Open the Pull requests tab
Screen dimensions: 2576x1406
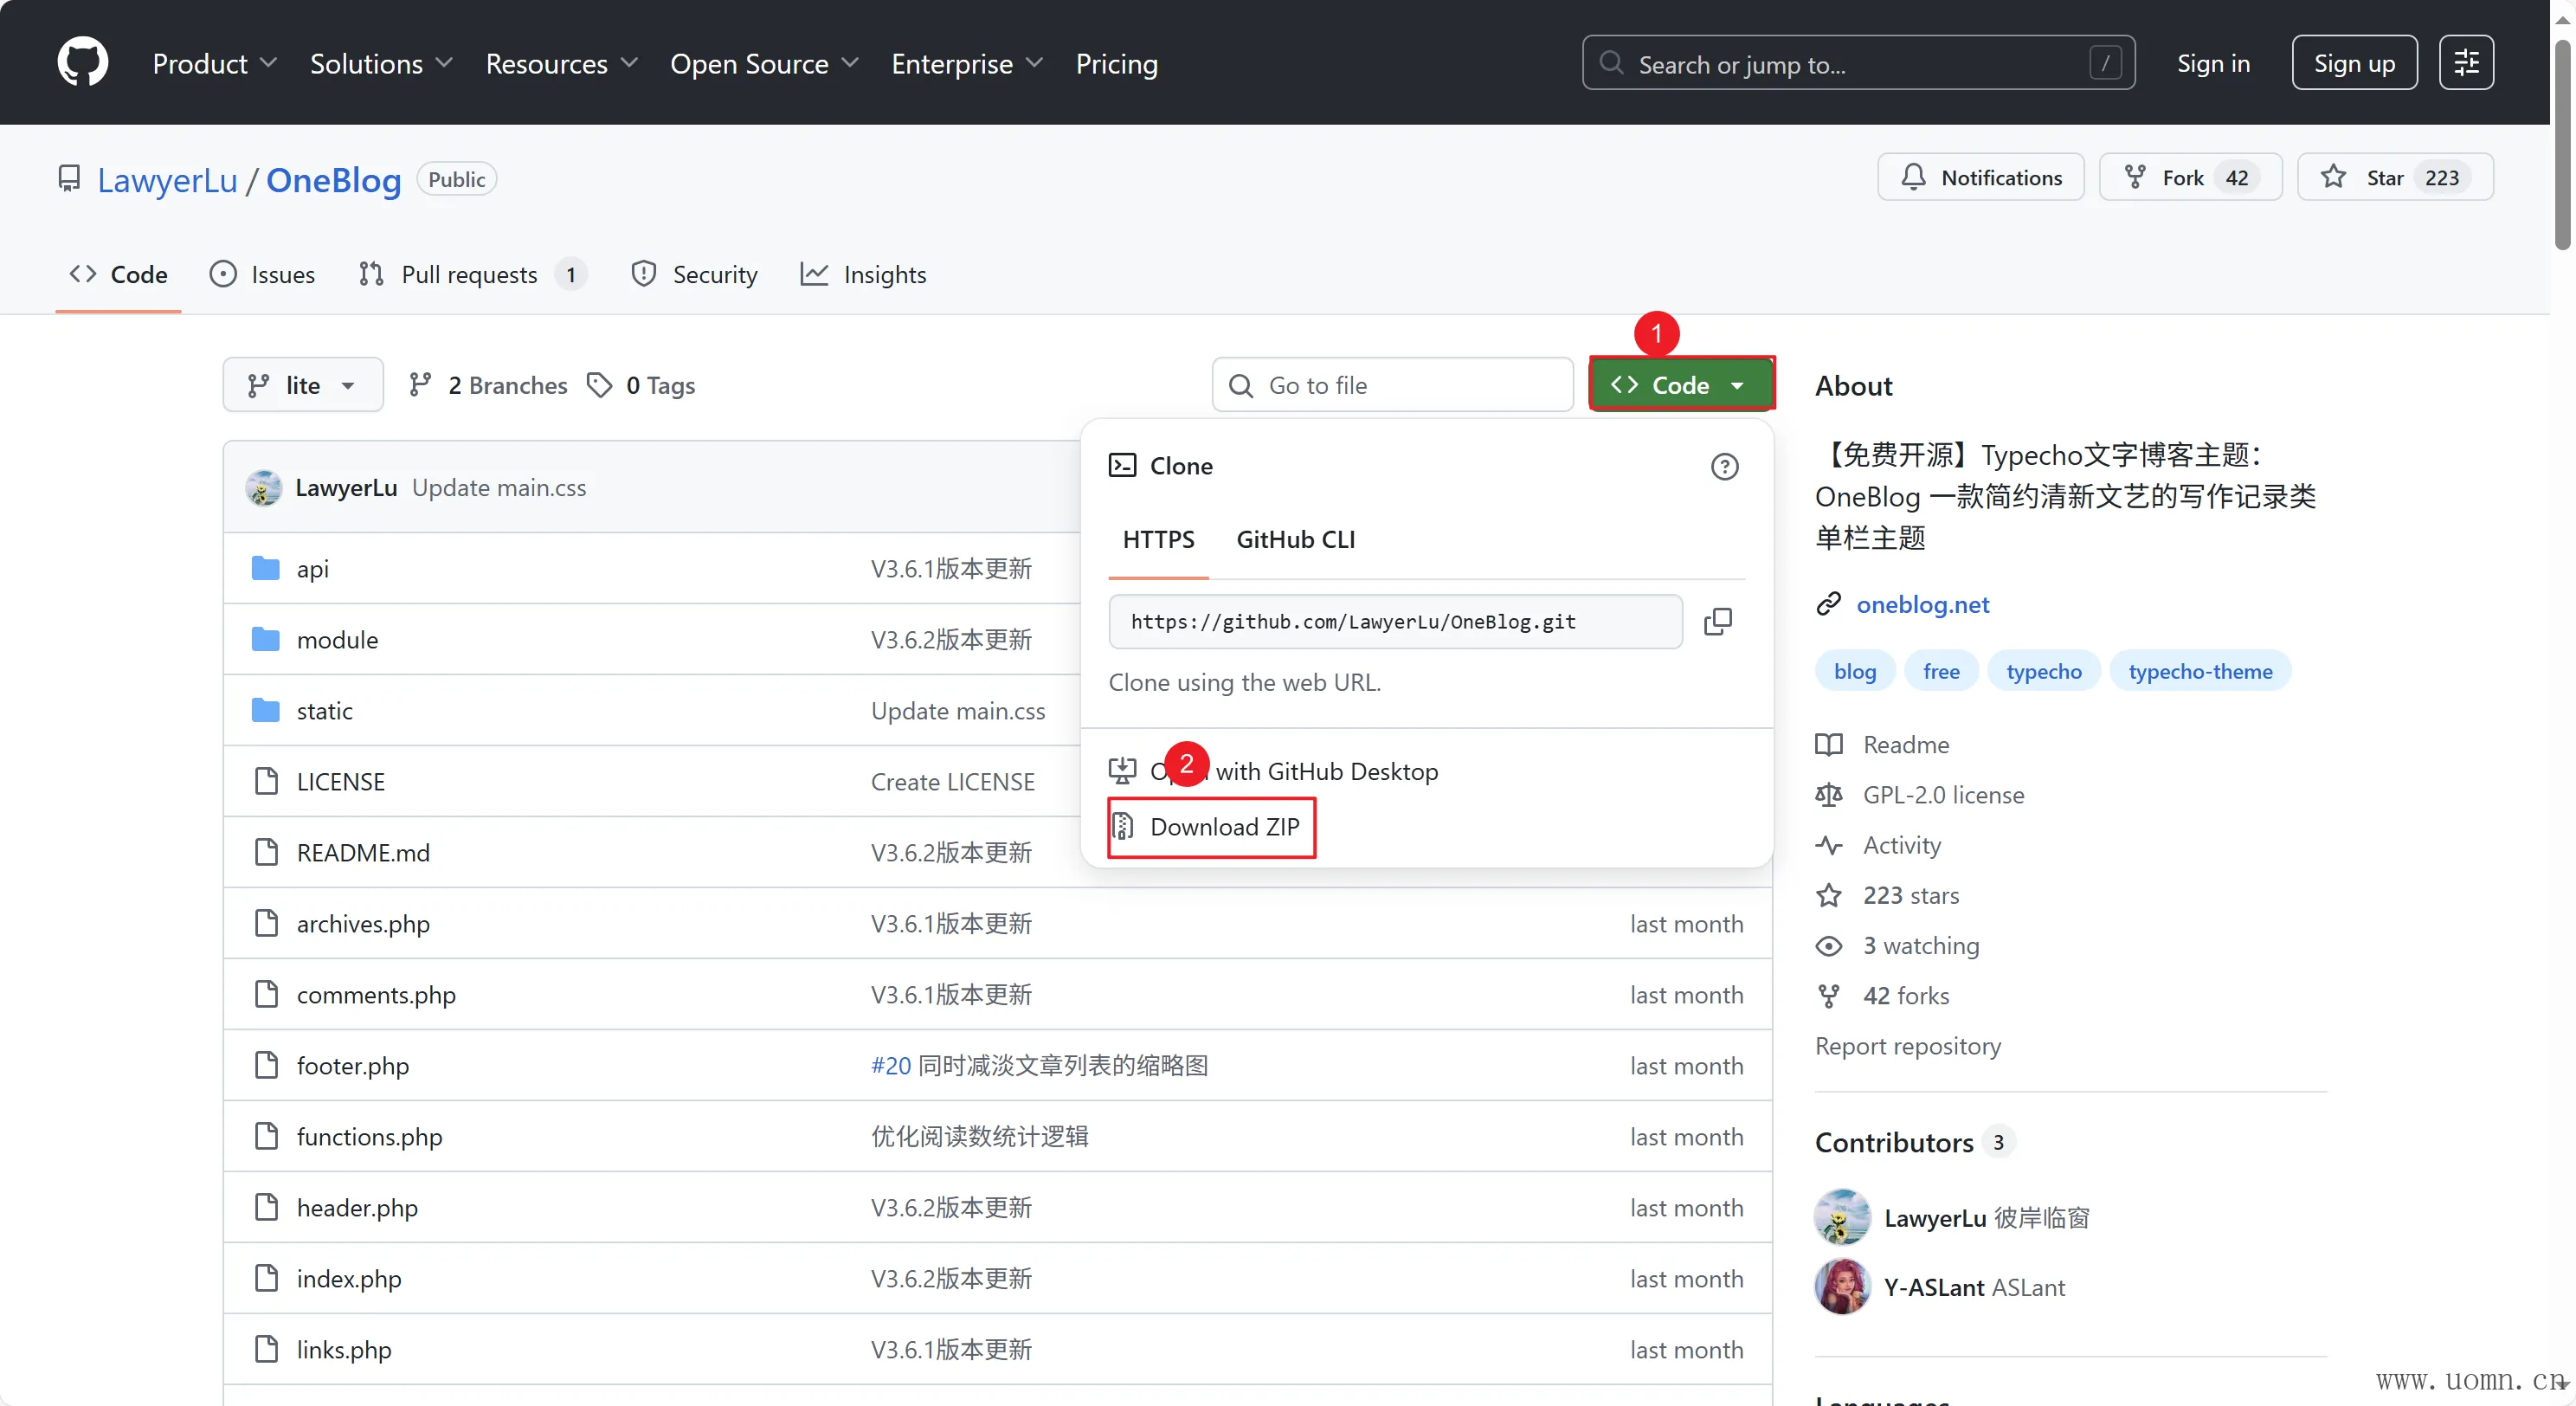click(469, 274)
